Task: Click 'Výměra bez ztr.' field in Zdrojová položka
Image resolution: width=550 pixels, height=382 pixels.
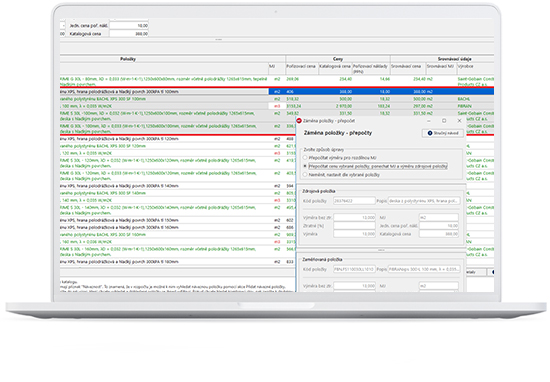Action: (x=354, y=217)
